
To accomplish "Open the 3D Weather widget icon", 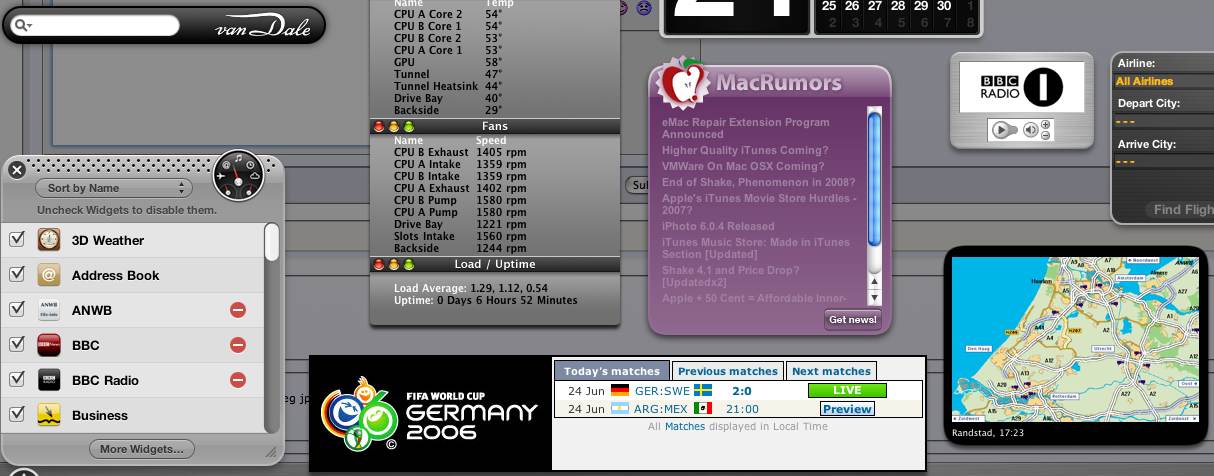I will click(49, 240).
